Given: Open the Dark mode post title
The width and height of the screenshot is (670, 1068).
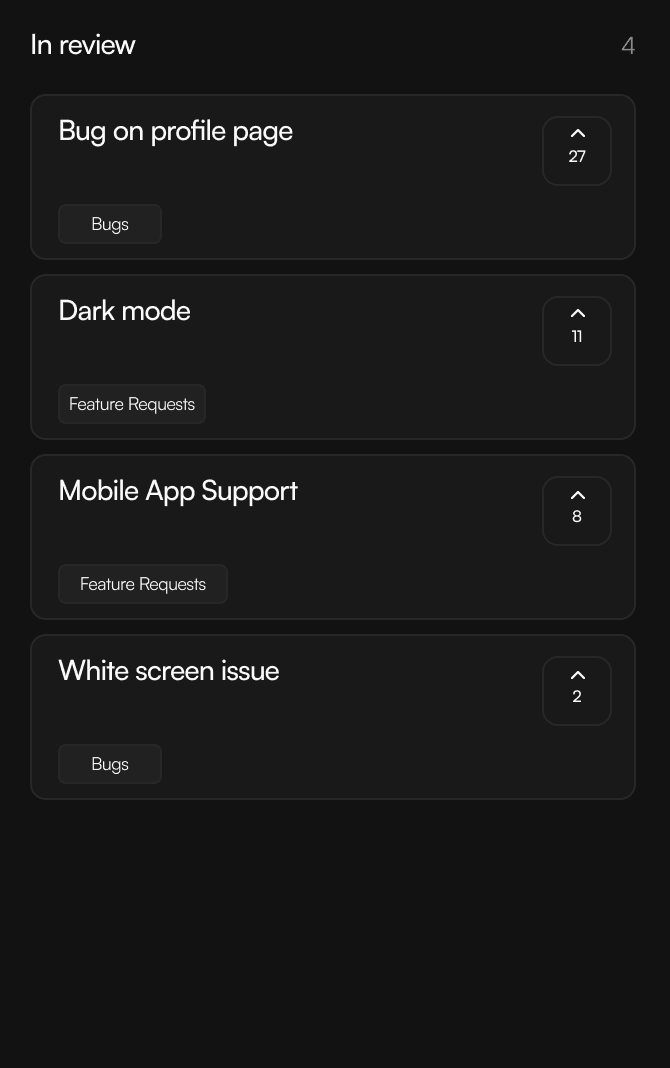Looking at the screenshot, I should 125,311.
